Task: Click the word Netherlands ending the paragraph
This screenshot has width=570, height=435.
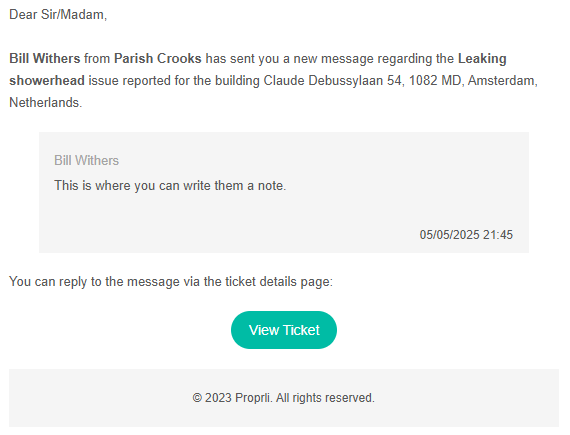Action: (x=44, y=102)
